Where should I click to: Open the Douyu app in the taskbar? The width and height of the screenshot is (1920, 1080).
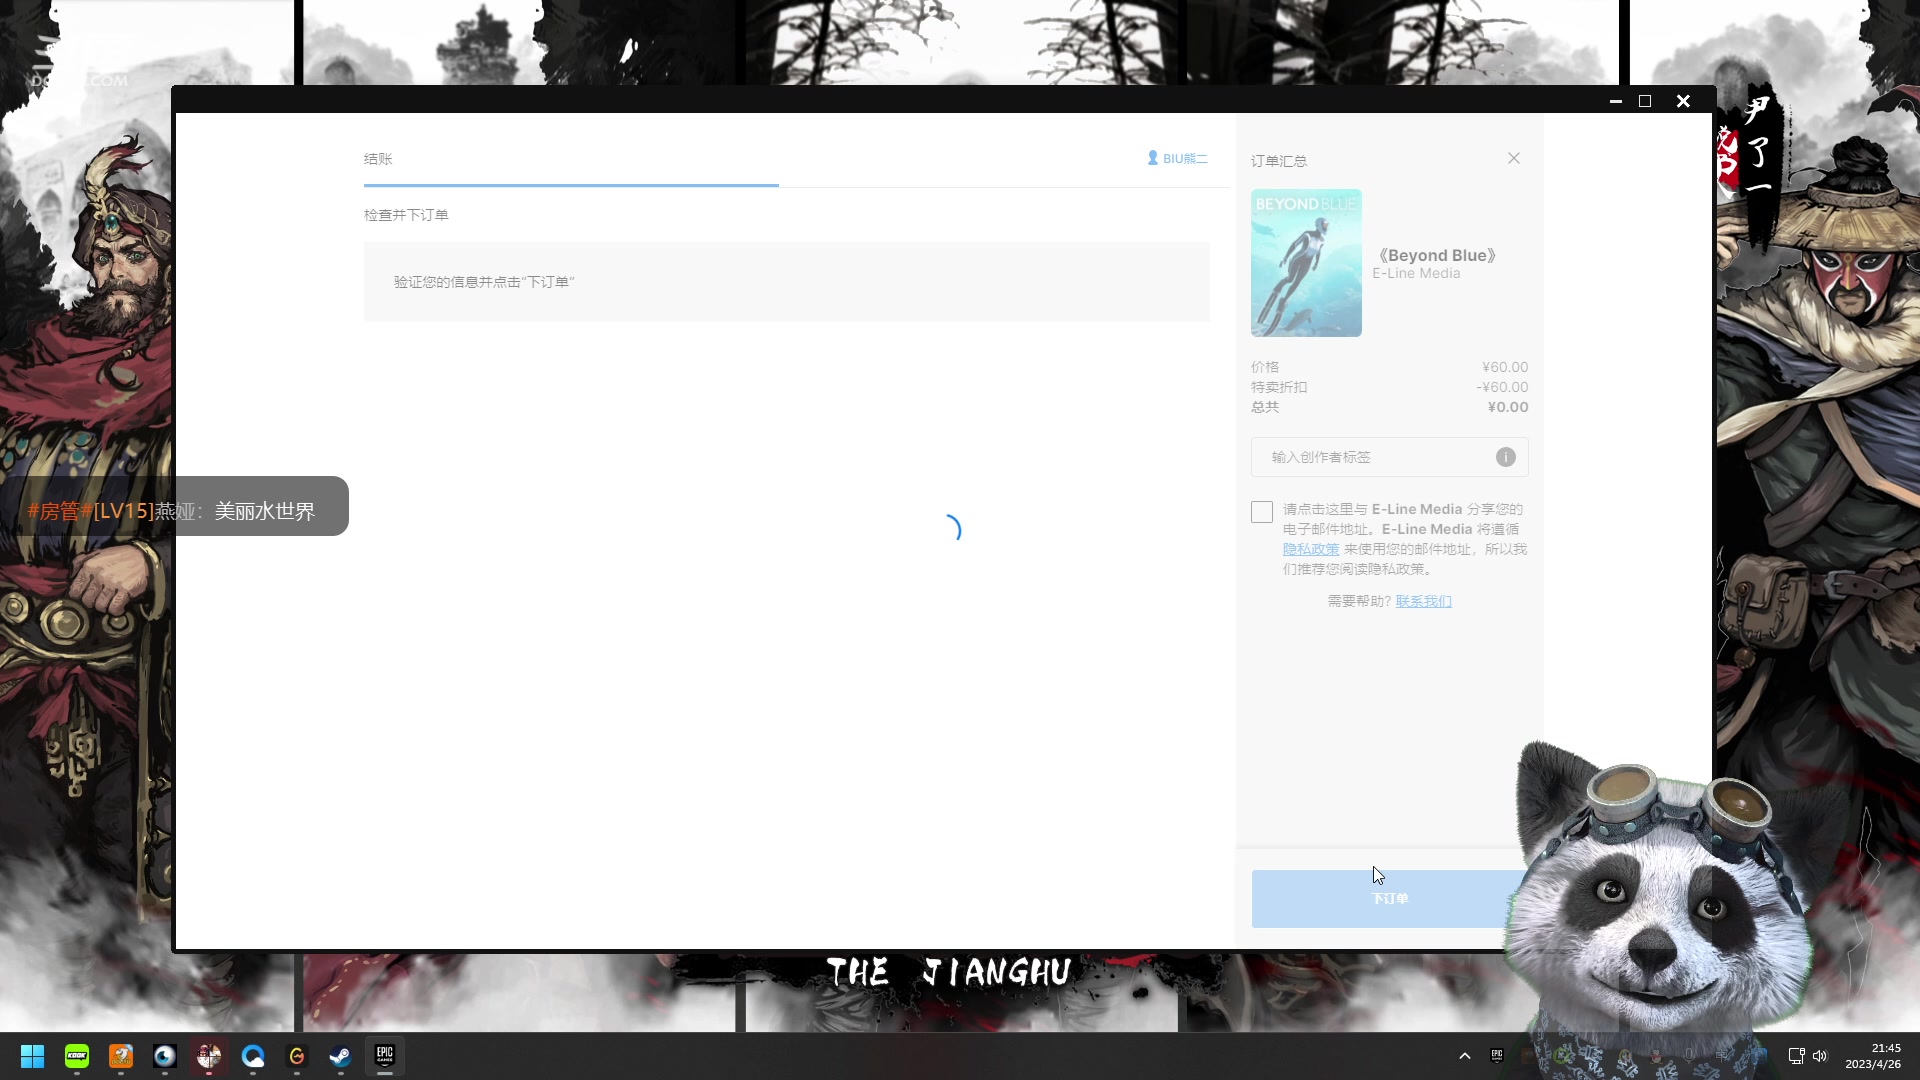[x=121, y=1056]
